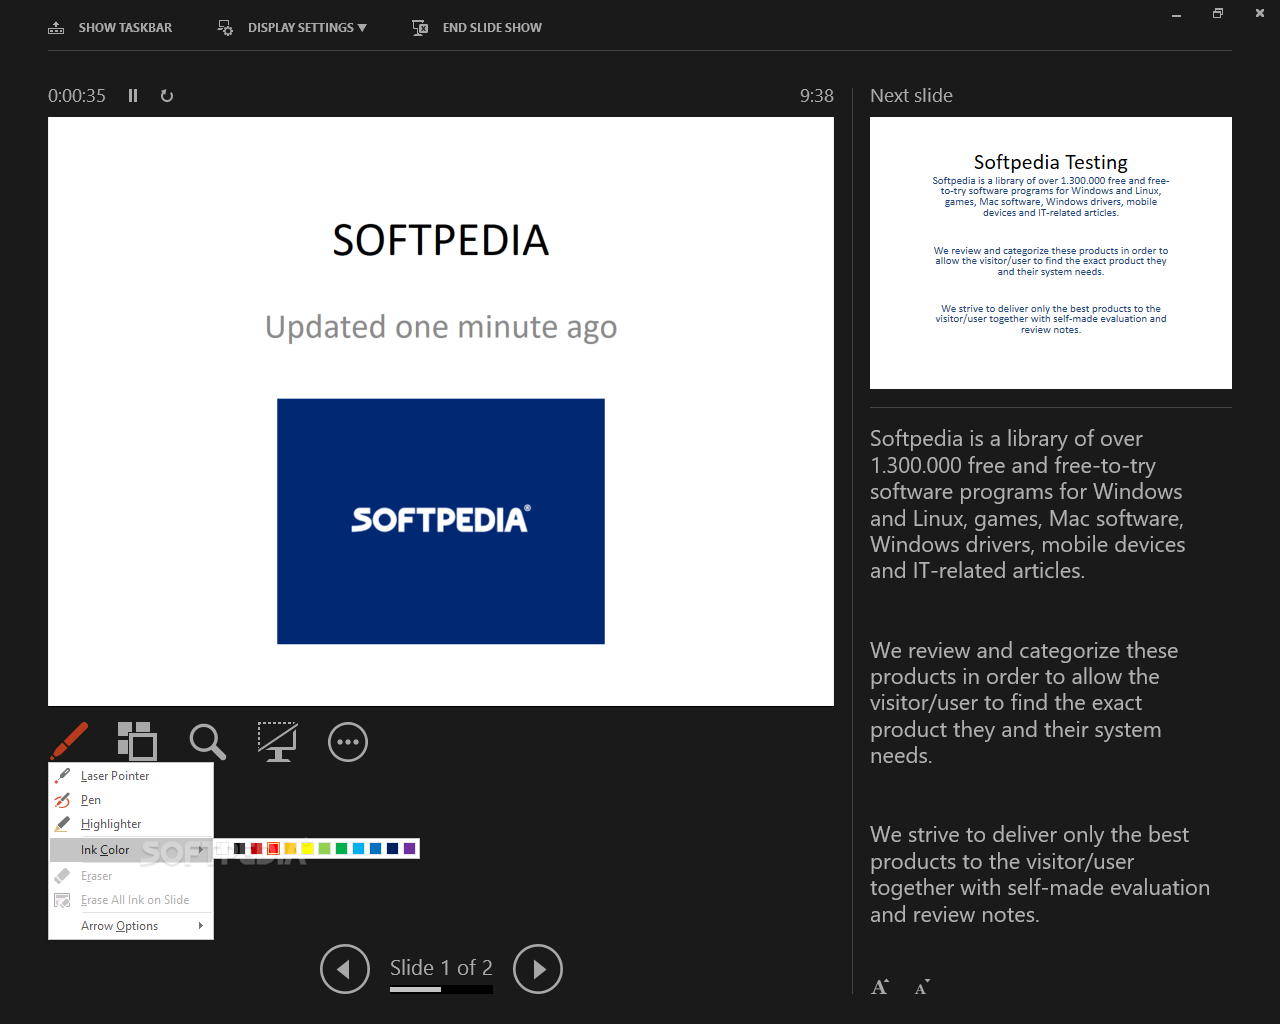The height and width of the screenshot is (1024, 1280).
Task: Choose the white ink color swatch
Action: pos(222,848)
